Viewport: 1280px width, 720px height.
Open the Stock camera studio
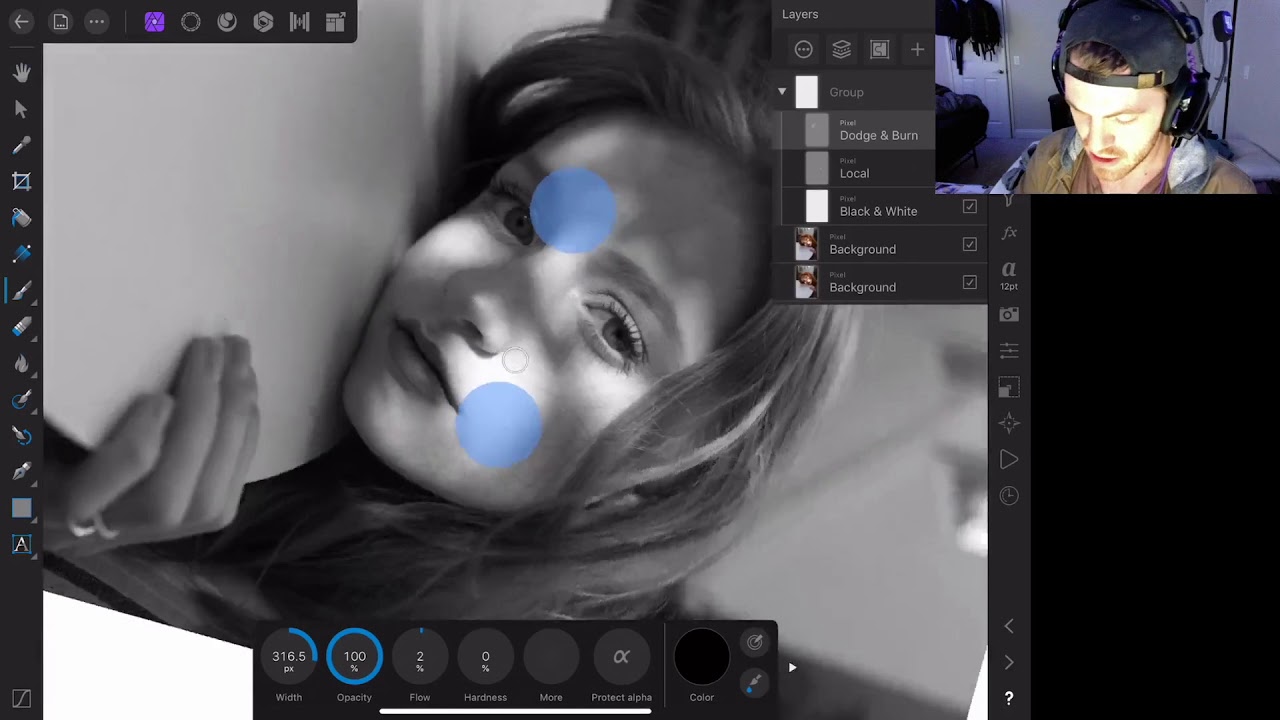1009,314
